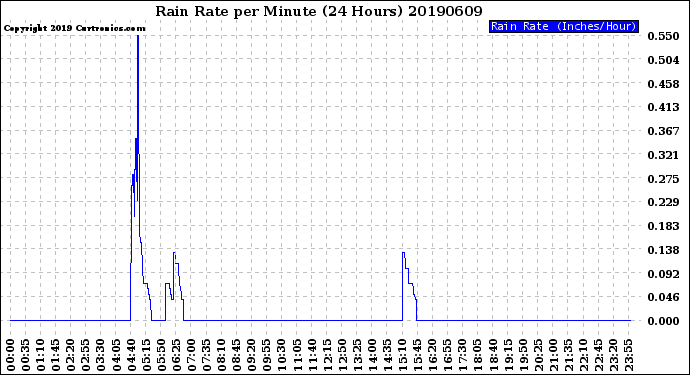
Task: Click the x-axis time label 23:55
Action: click(629, 355)
